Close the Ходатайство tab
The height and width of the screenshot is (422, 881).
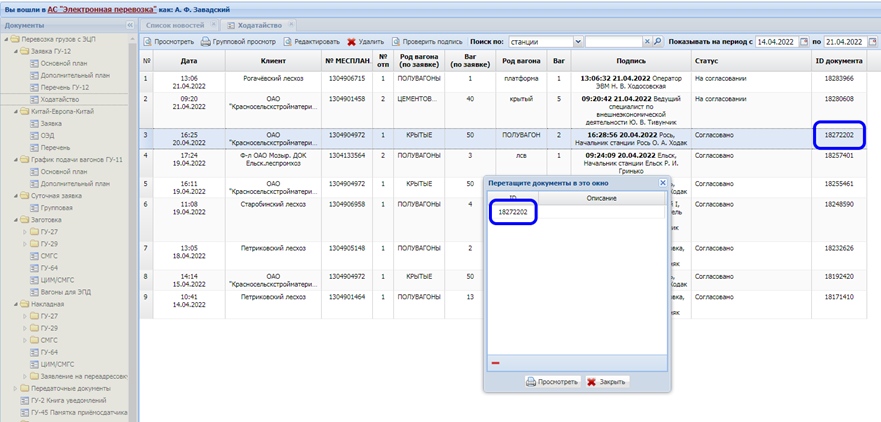tap(291, 25)
